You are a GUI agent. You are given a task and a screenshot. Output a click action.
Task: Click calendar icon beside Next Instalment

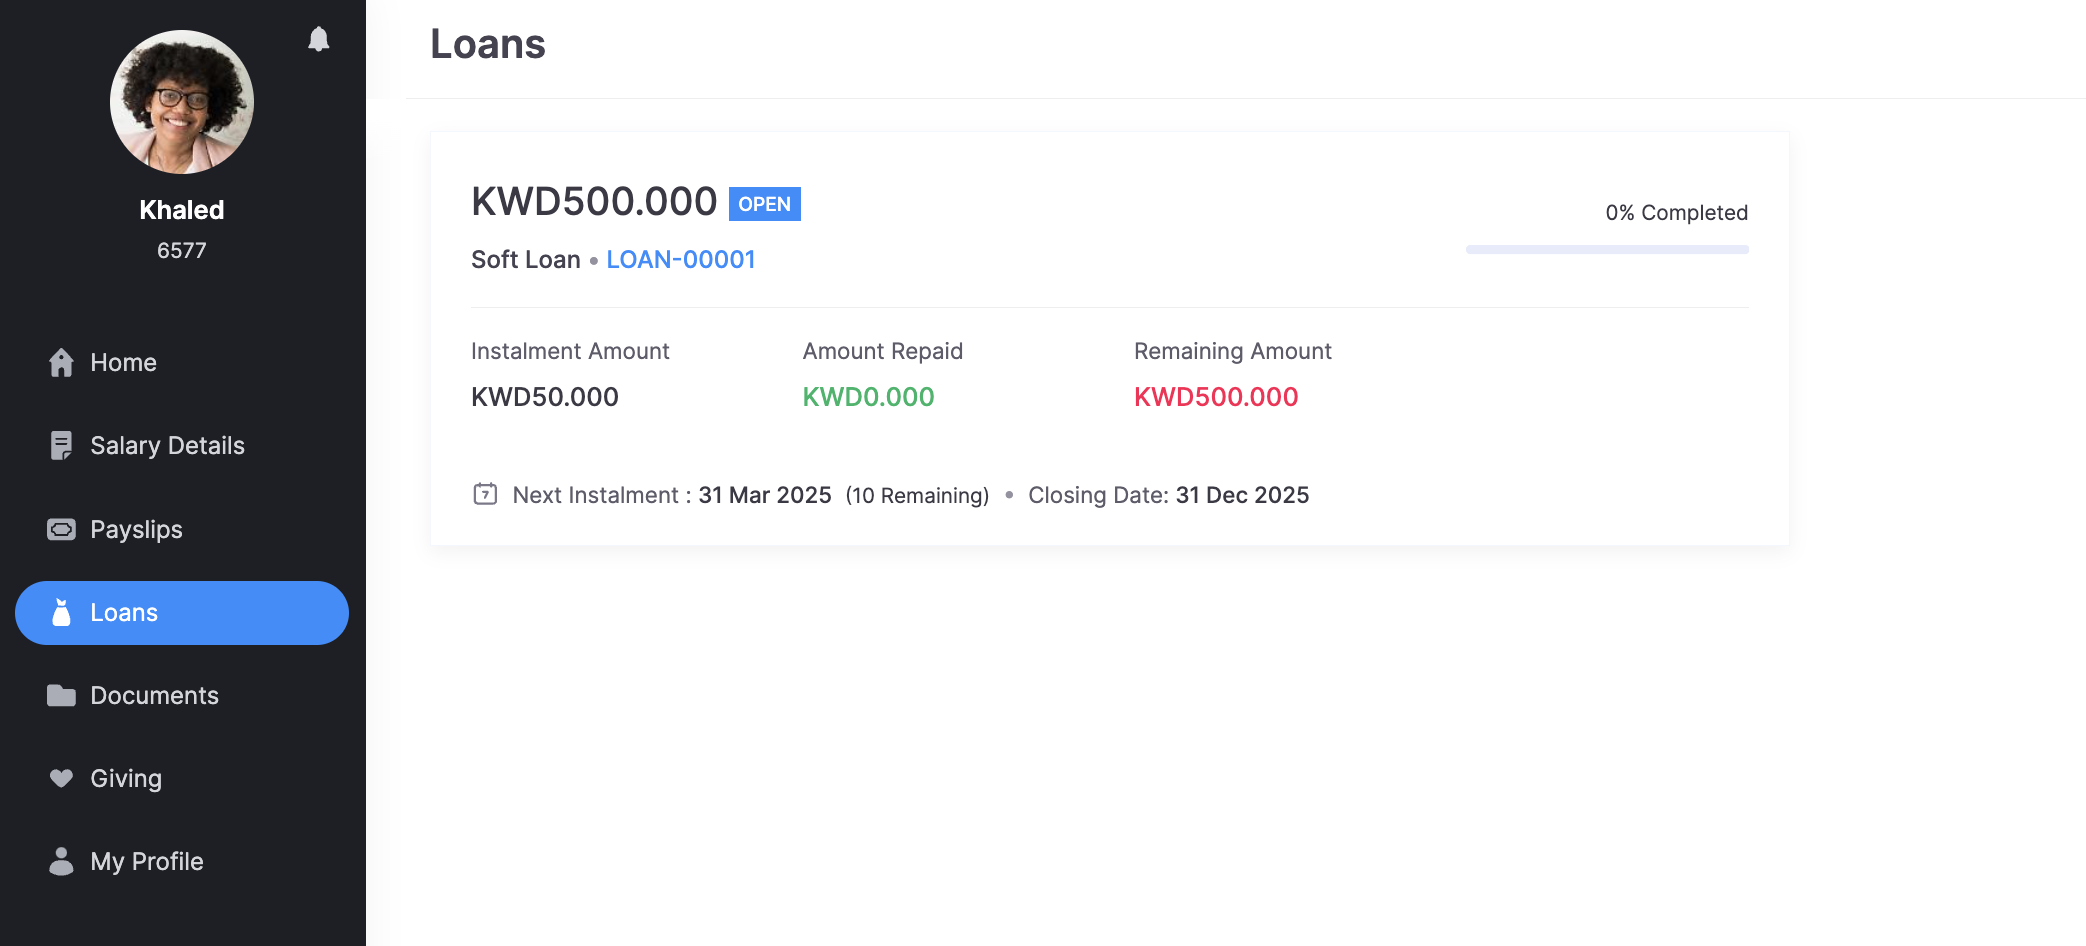pyautogui.click(x=485, y=494)
